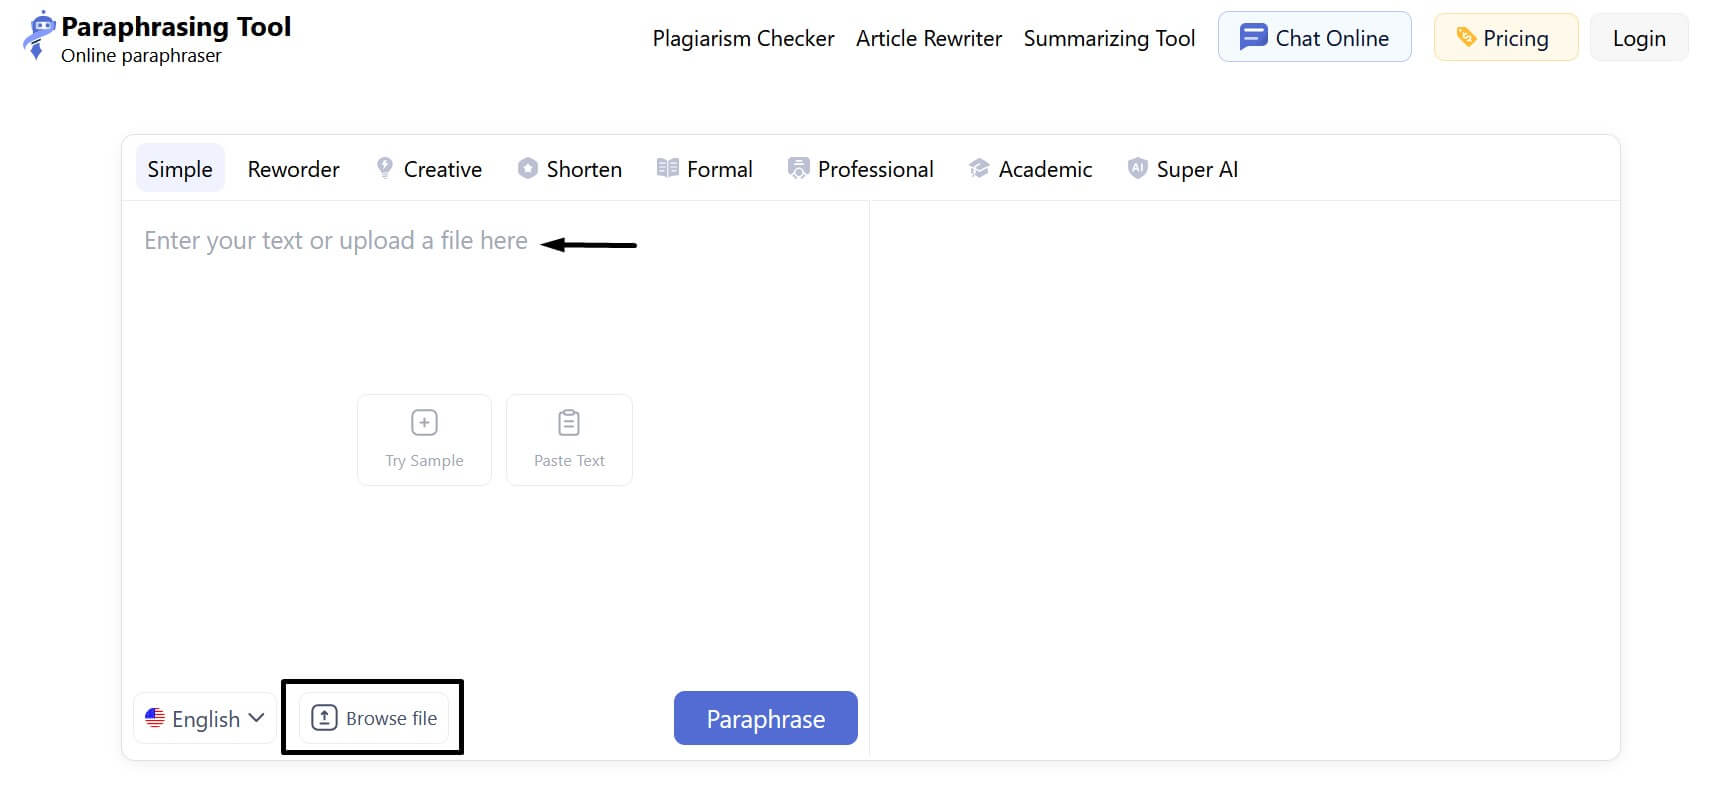
Task: Click the Paraphrasing Tool robot logo icon
Action: click(x=38, y=36)
